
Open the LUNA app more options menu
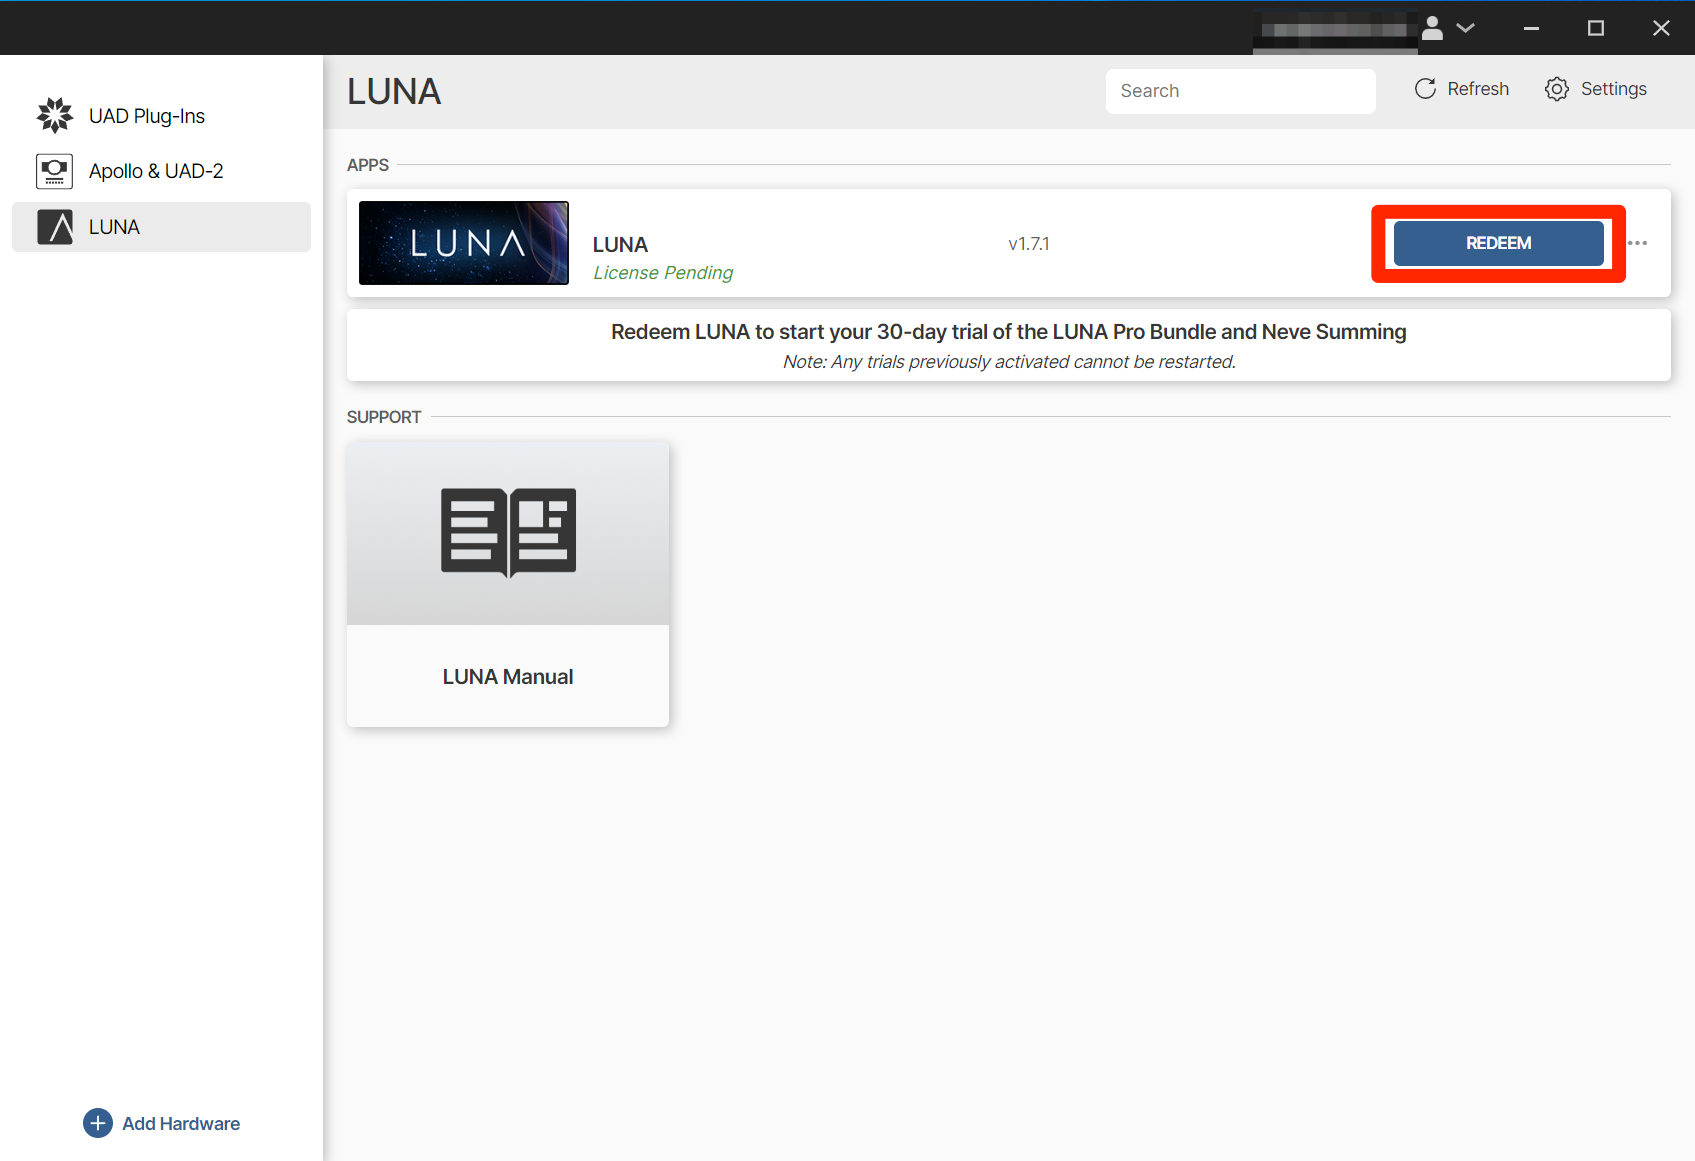click(x=1637, y=243)
